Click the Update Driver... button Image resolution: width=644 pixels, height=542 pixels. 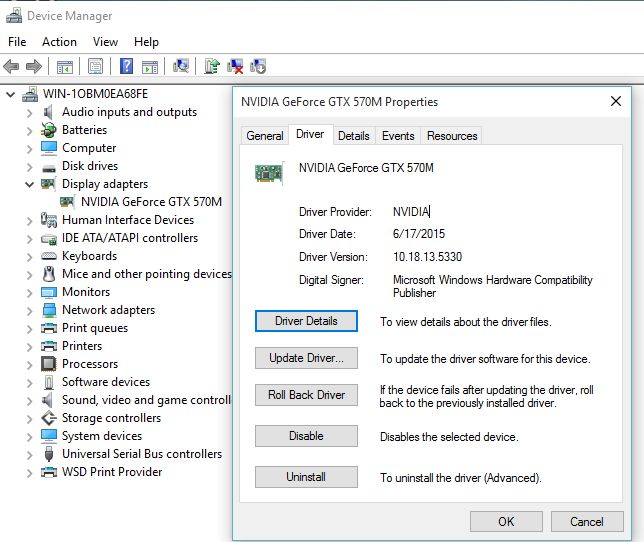[x=306, y=358]
